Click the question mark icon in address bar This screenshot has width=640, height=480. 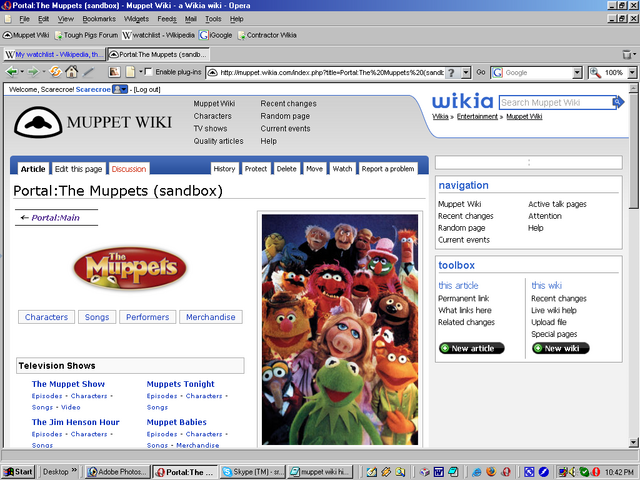(x=451, y=73)
